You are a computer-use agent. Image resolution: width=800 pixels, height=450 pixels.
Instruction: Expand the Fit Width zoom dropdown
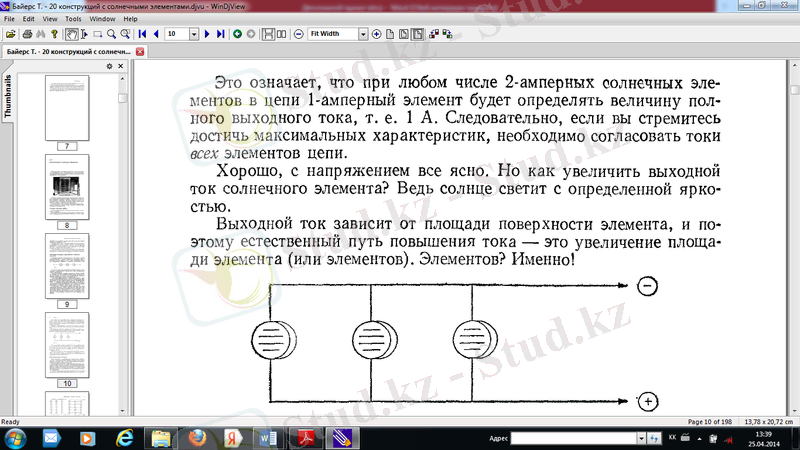(x=362, y=33)
